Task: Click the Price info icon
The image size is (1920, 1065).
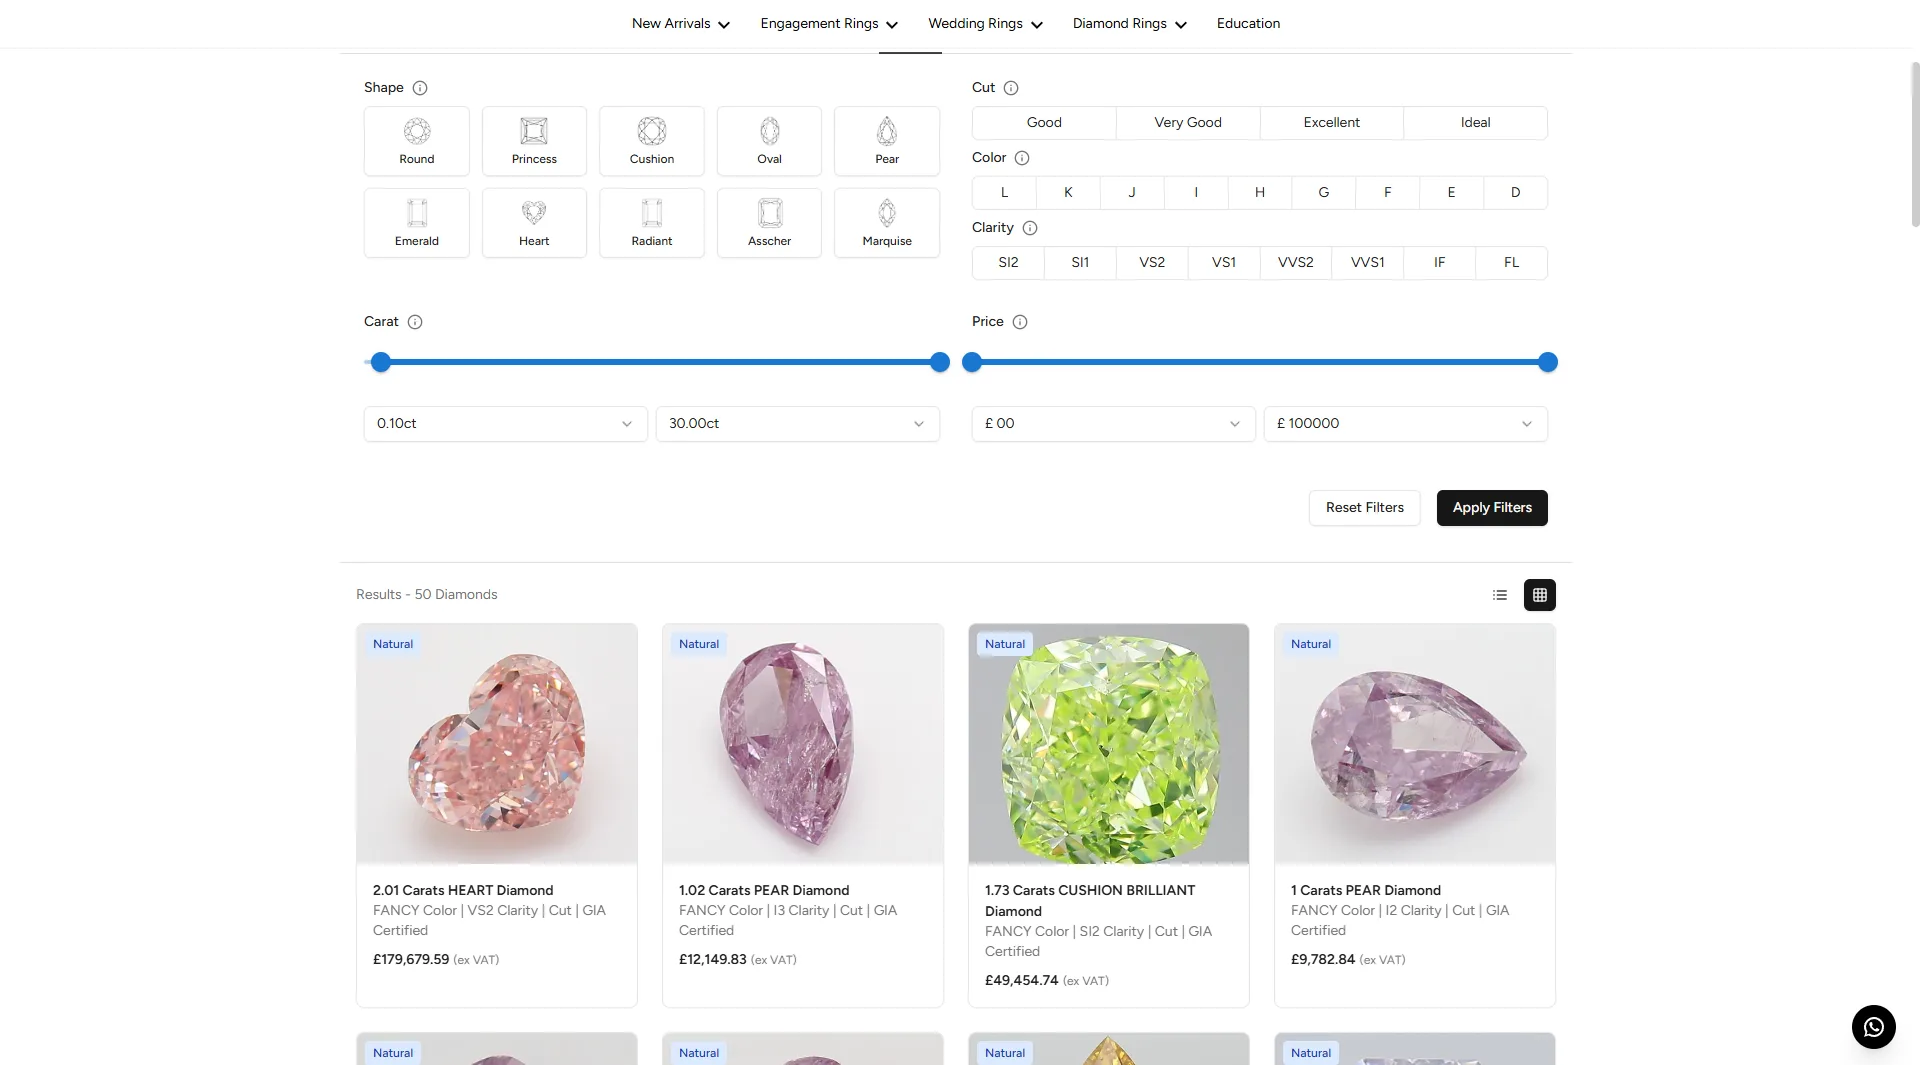Action: point(1019,322)
